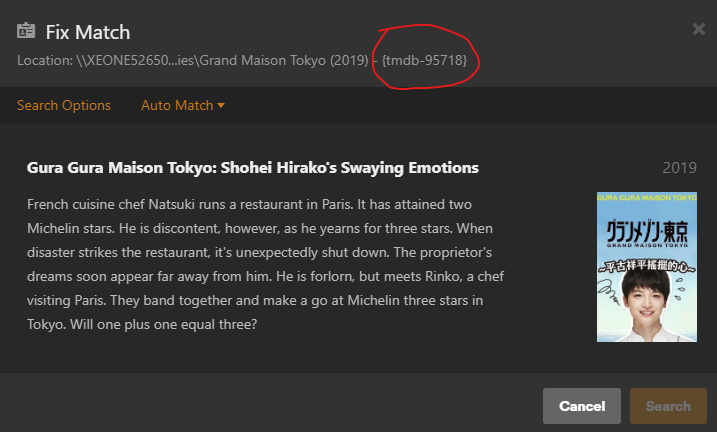717x432 pixels.
Task: Open Search Options
Action: pyautogui.click(x=64, y=105)
